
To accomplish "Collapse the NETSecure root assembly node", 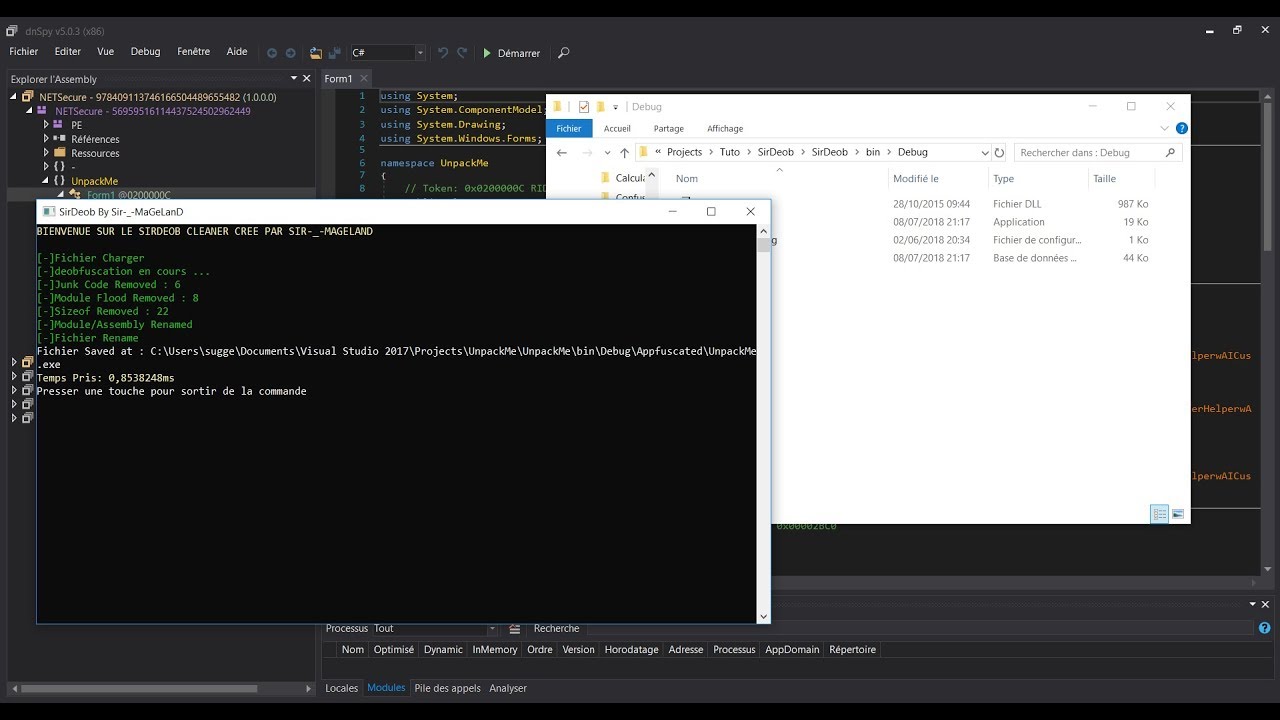I will [14, 97].
